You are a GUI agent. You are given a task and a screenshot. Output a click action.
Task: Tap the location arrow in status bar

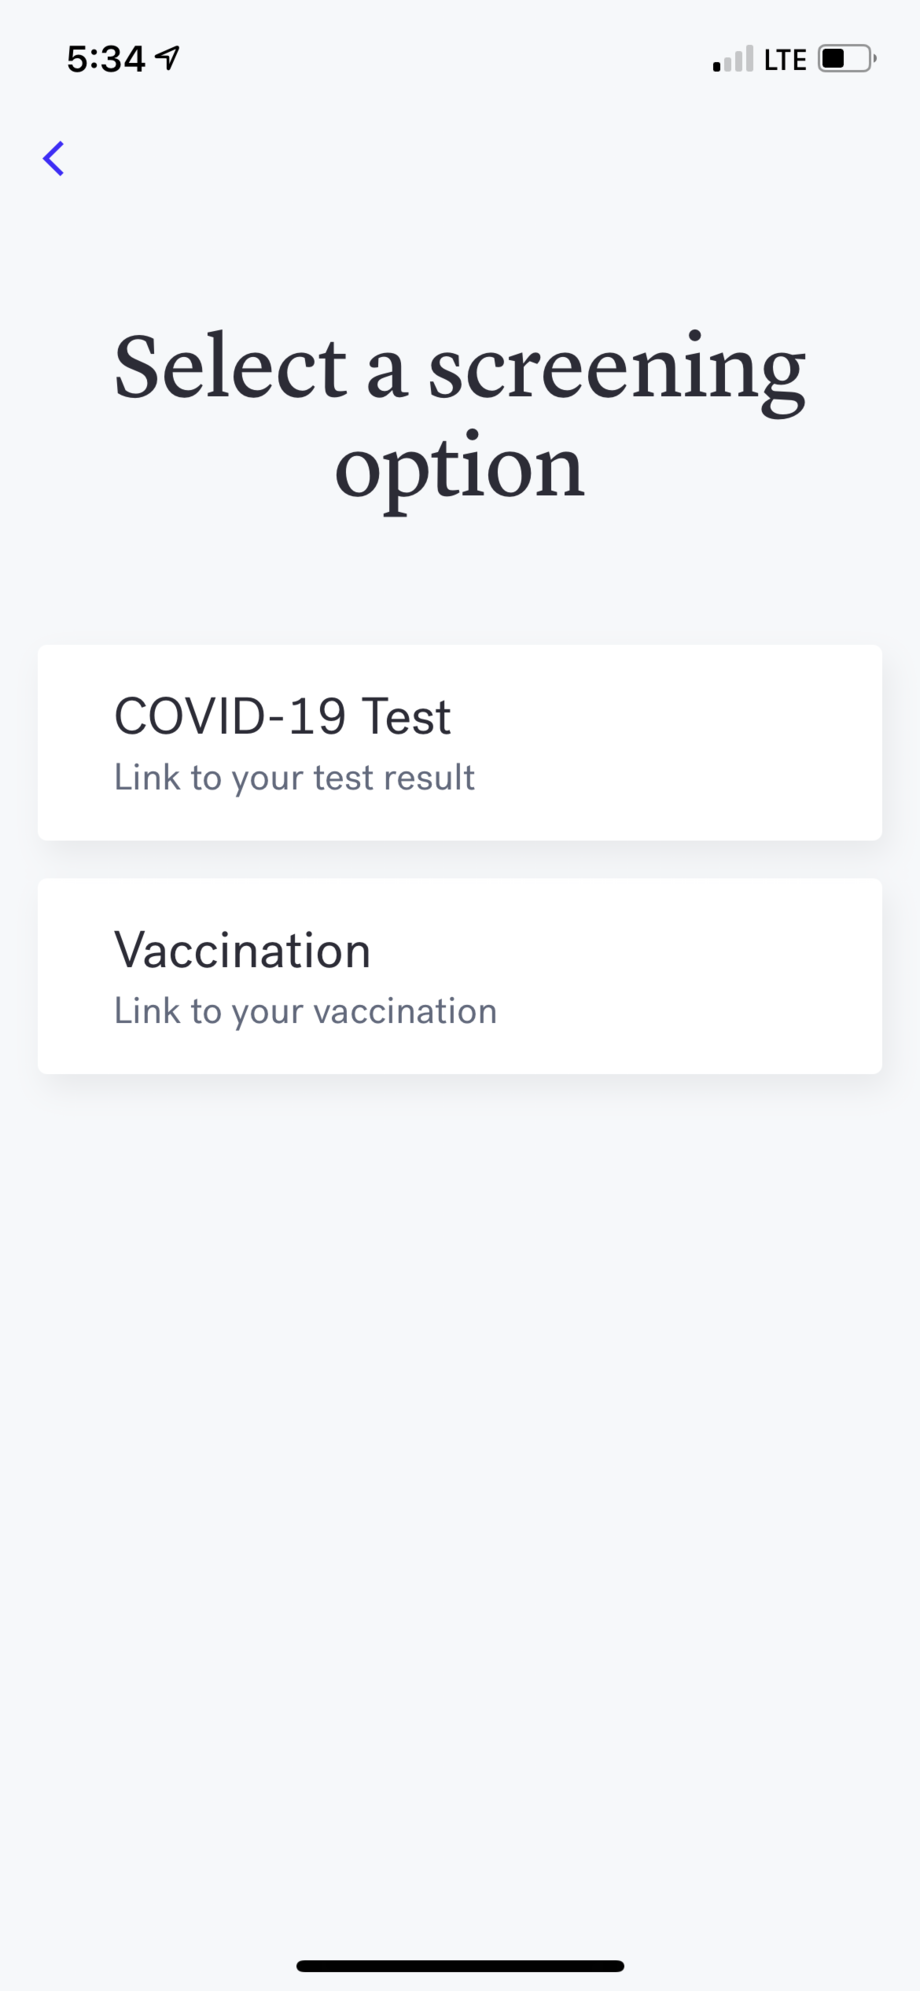coord(168,59)
